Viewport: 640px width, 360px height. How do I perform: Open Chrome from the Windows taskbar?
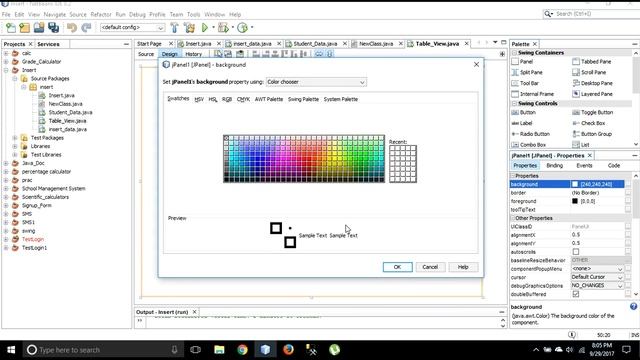(x=242, y=350)
